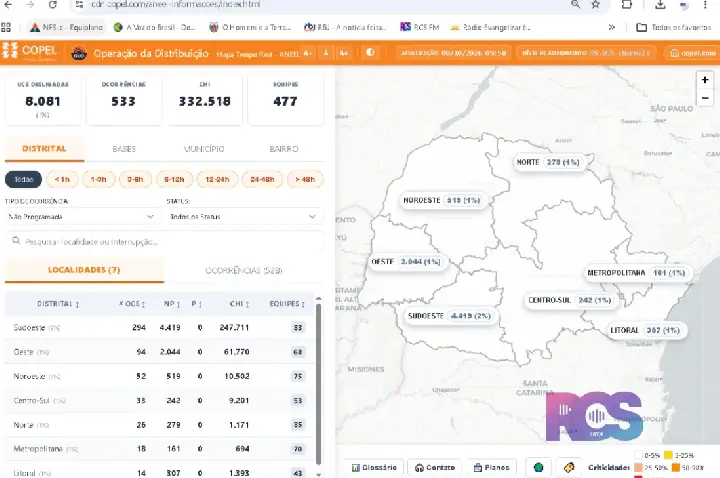Select the Distrital tab
The image size is (720, 478).
coord(45,149)
